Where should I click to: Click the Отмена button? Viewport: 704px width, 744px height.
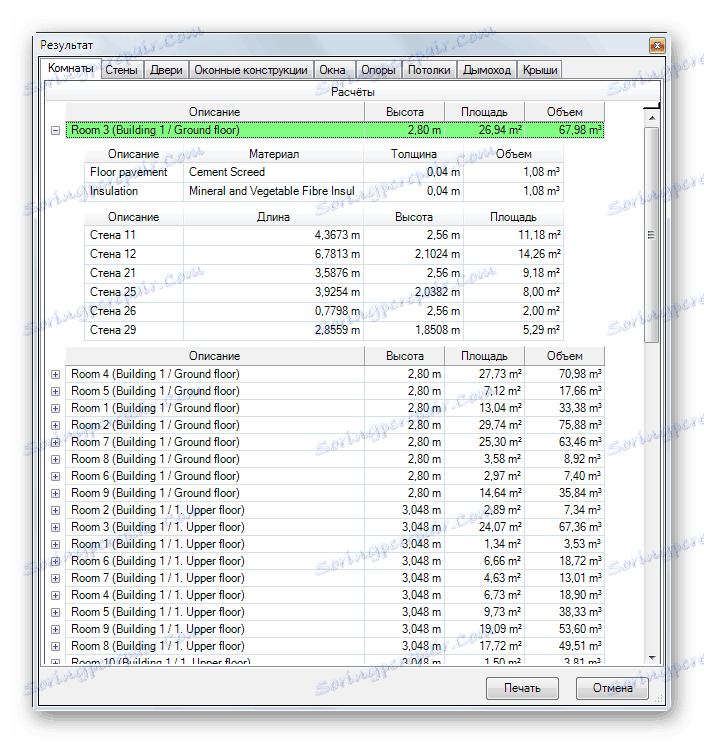click(x=612, y=688)
